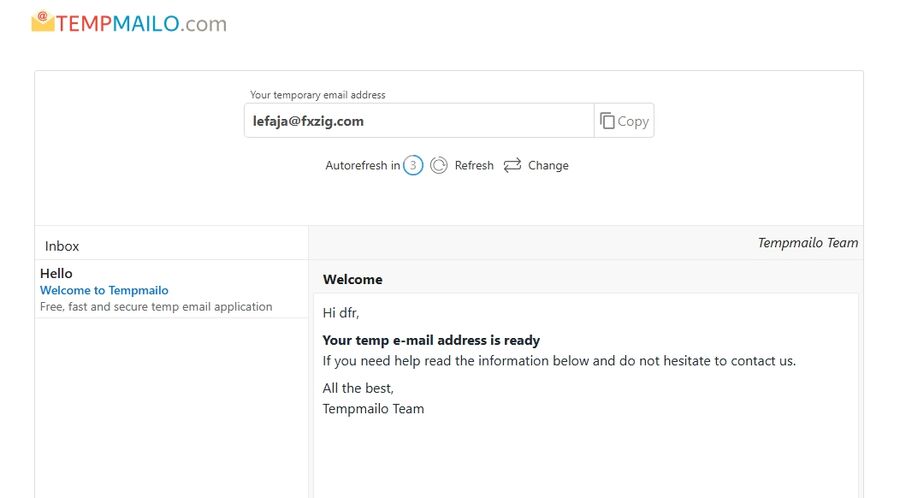The image size is (900, 498).
Task: Click the Tempmailo Team sender name
Action: click(x=808, y=243)
